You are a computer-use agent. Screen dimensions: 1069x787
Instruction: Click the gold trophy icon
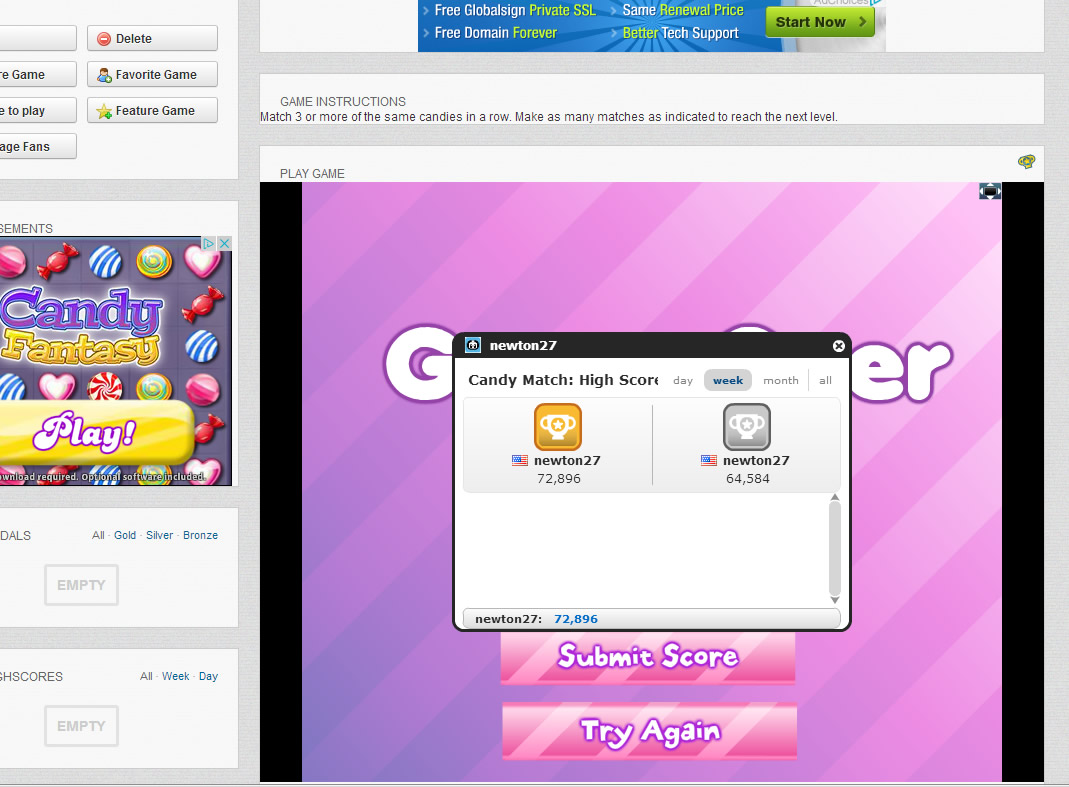pos(557,427)
